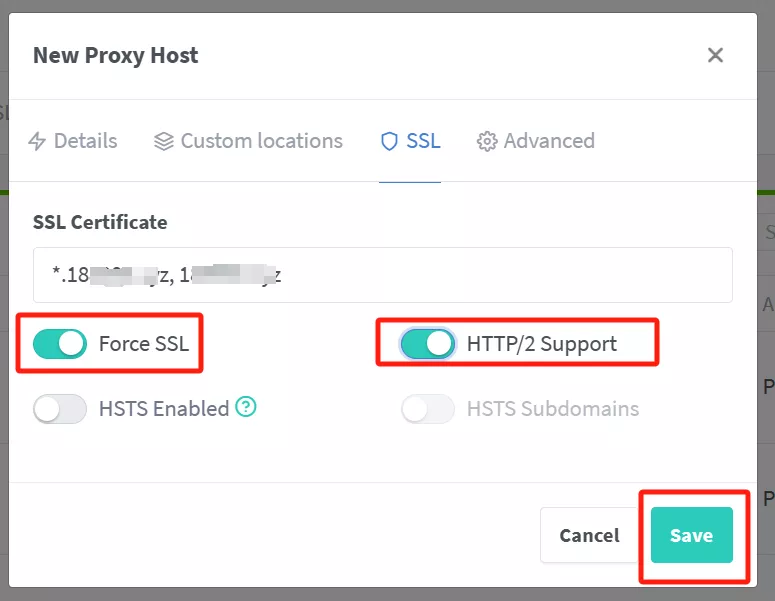Screen dimensions: 775x601
Task: Click the shield icon on the SSL tab
Action: [x=389, y=141]
